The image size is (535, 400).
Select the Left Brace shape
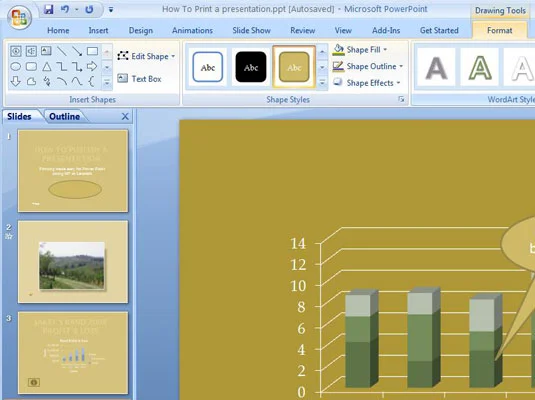coord(91,81)
